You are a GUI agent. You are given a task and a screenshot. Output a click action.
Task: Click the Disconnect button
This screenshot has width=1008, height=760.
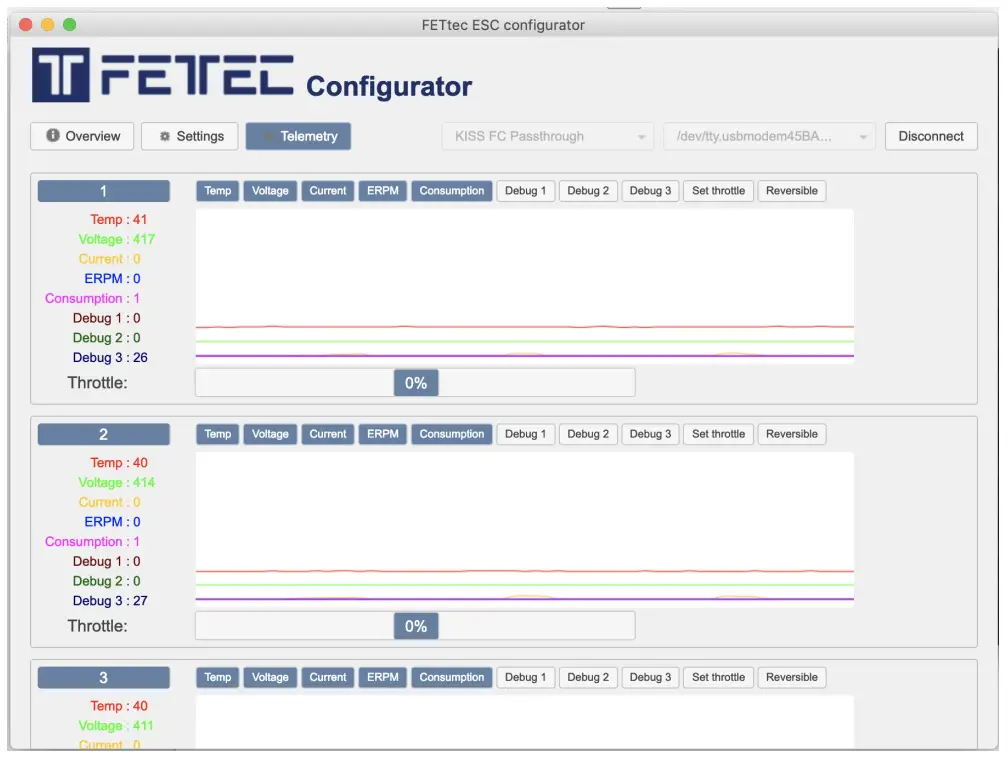click(x=931, y=136)
